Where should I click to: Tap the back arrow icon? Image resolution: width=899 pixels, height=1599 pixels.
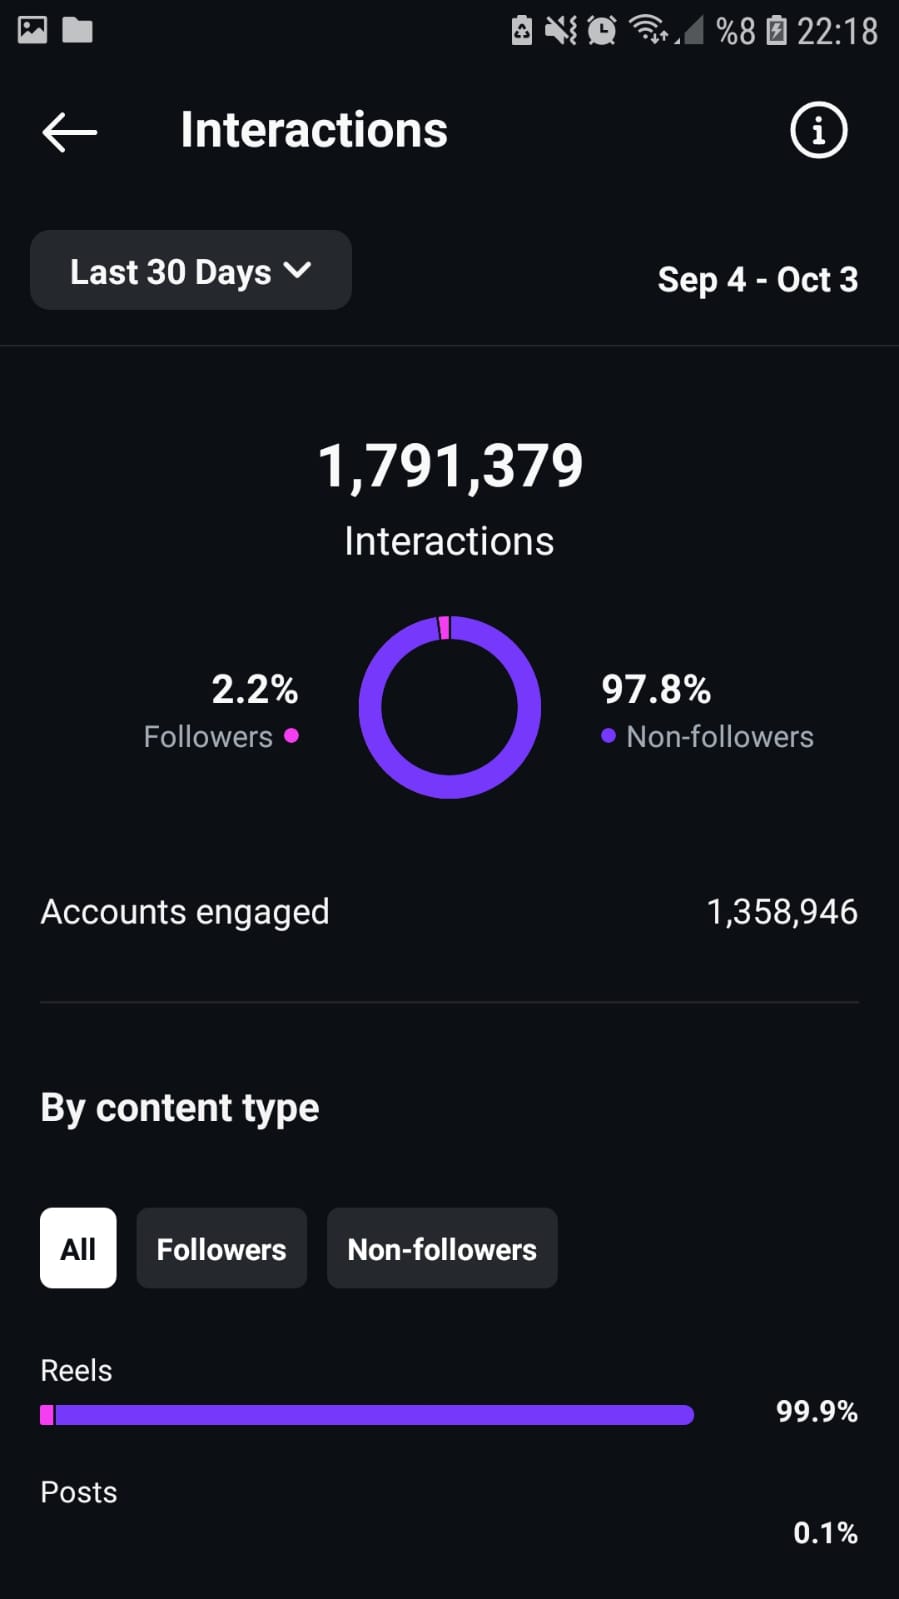(x=69, y=131)
